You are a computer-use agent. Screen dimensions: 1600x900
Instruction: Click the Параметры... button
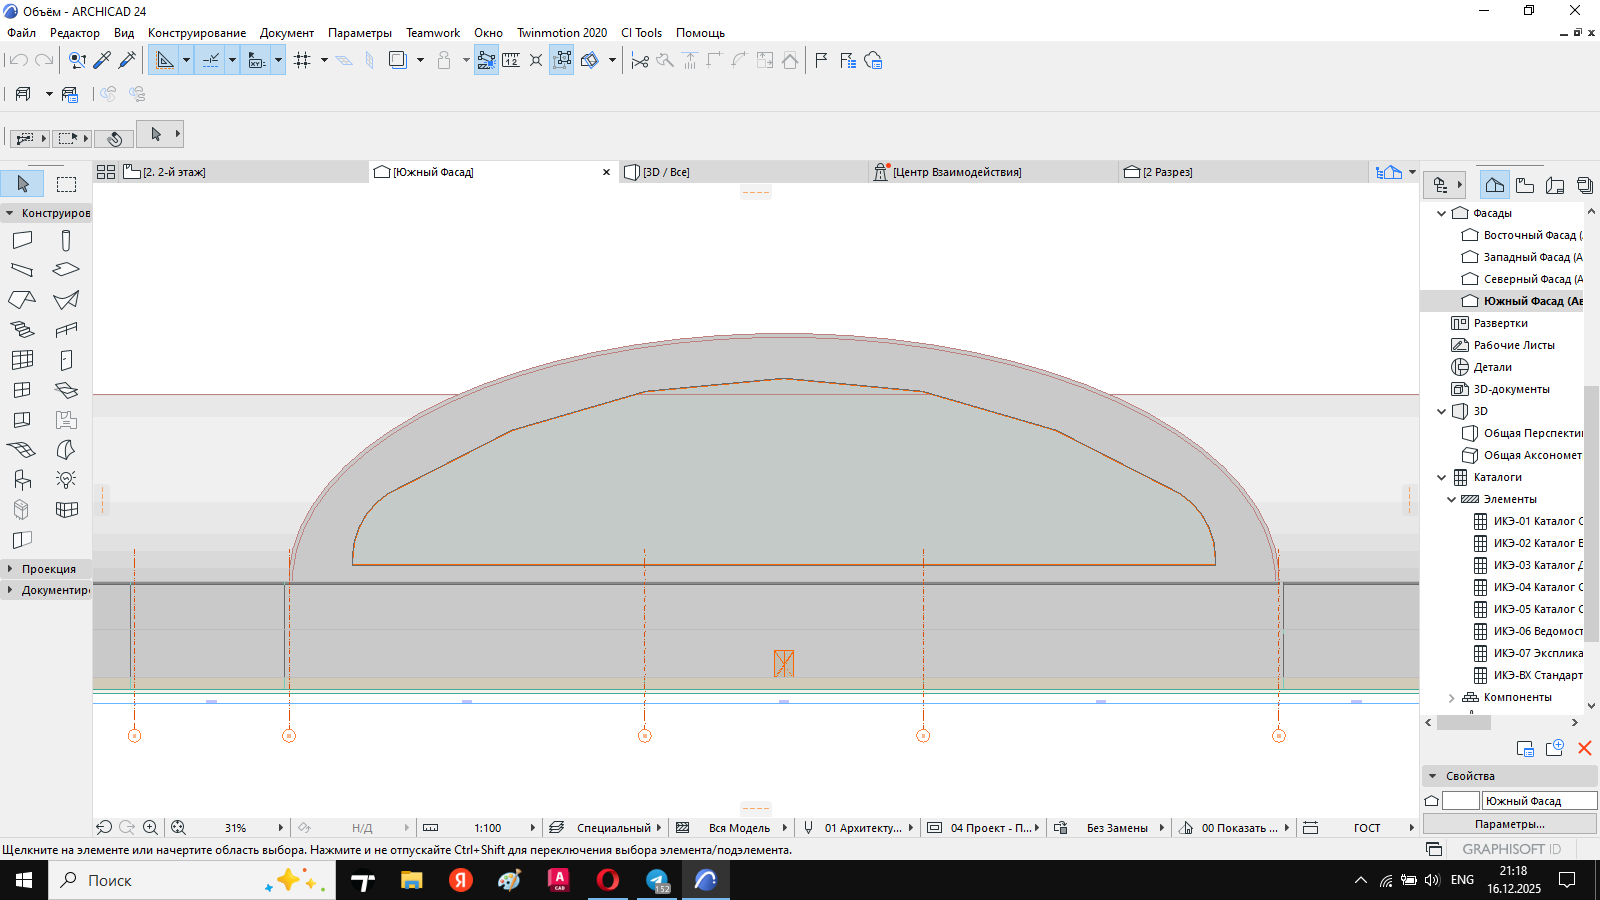(1509, 824)
